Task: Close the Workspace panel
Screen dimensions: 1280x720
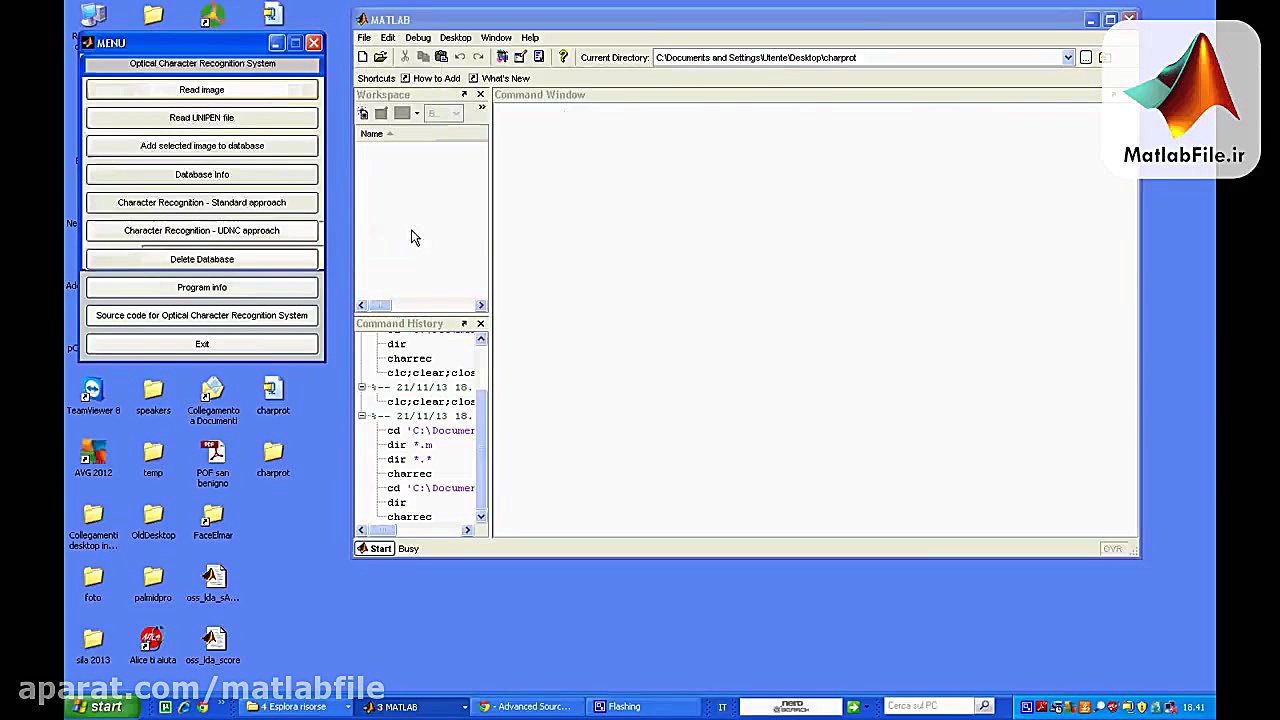Action: pyautogui.click(x=480, y=95)
